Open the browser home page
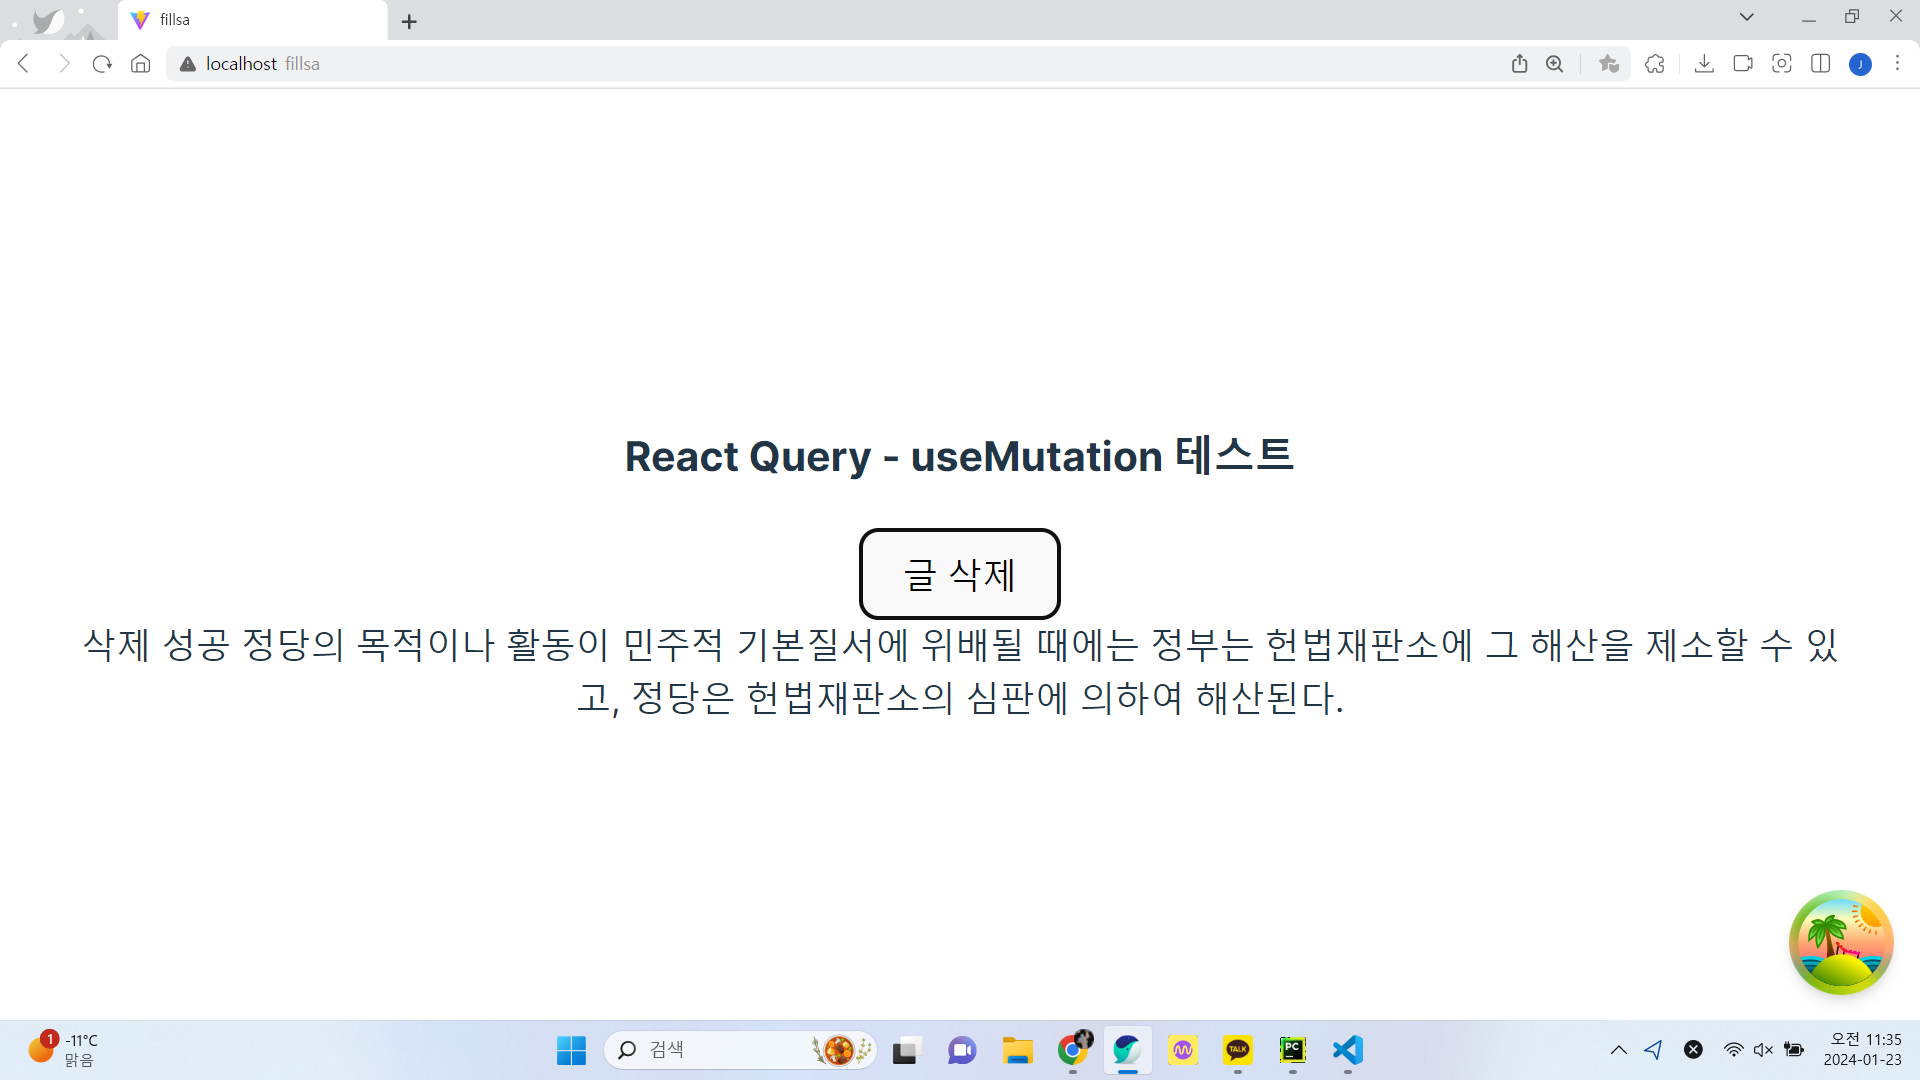Viewport: 1920px width, 1080px height. 141,64
